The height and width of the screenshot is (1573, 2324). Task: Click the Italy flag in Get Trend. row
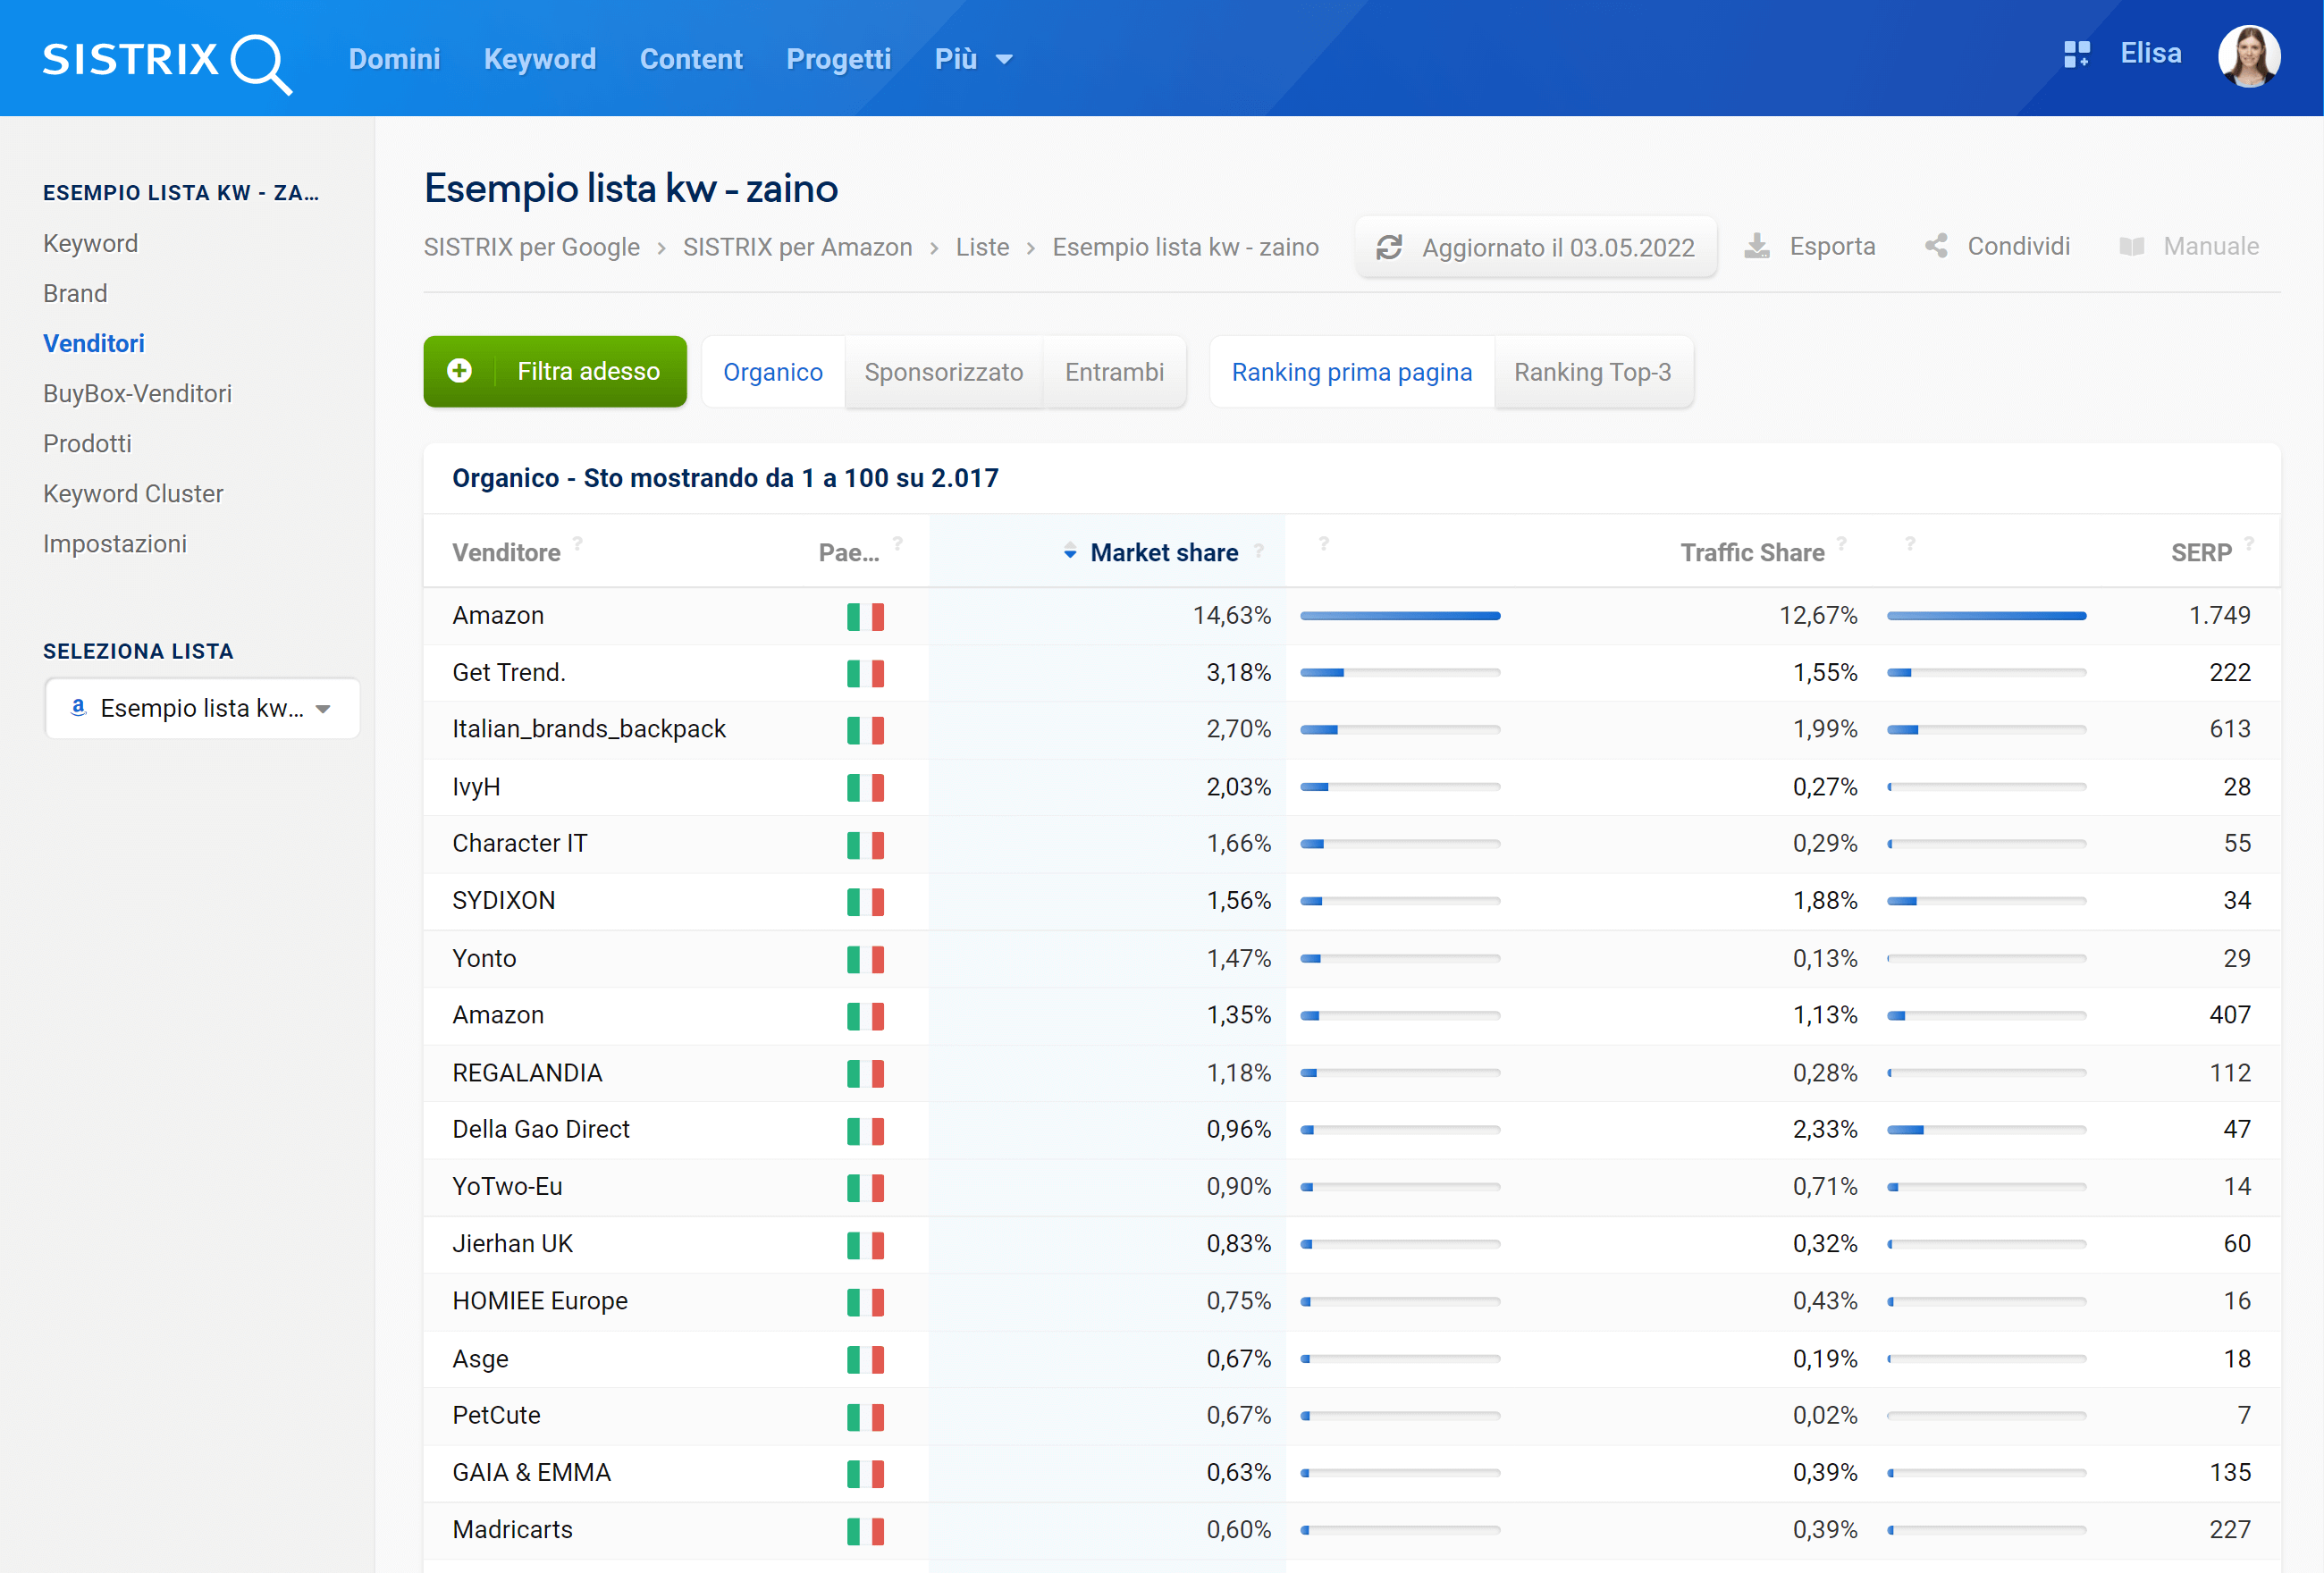pyautogui.click(x=865, y=673)
